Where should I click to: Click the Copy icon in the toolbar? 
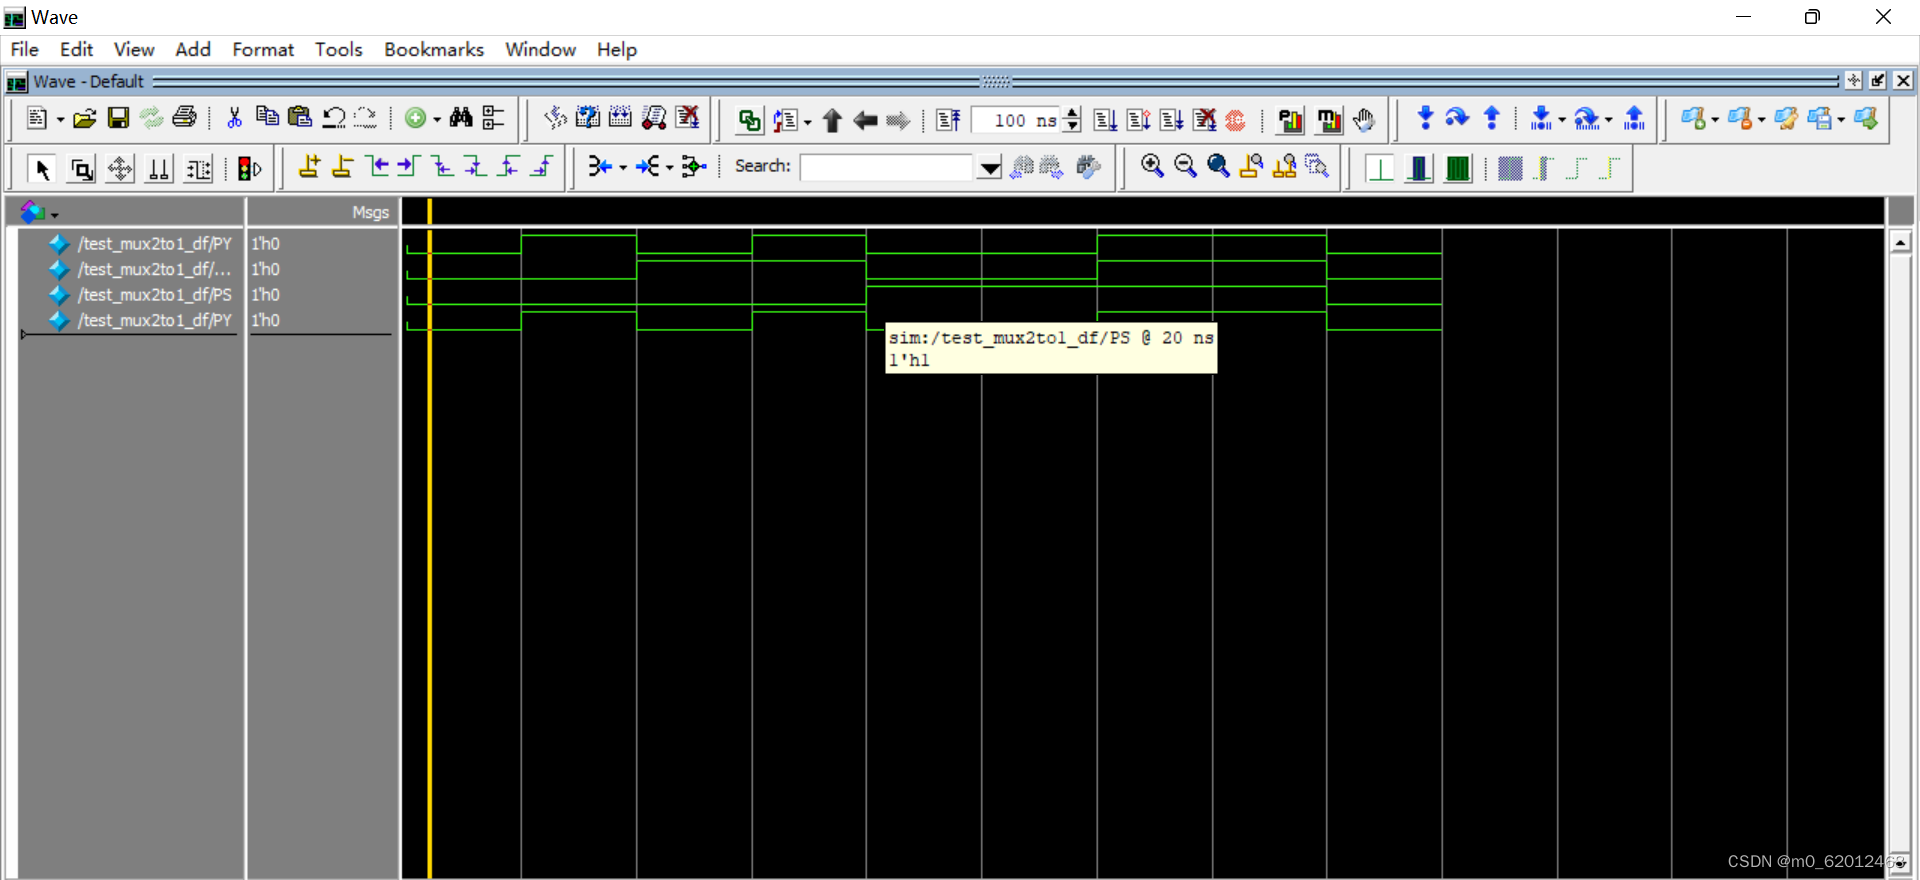[x=267, y=118]
